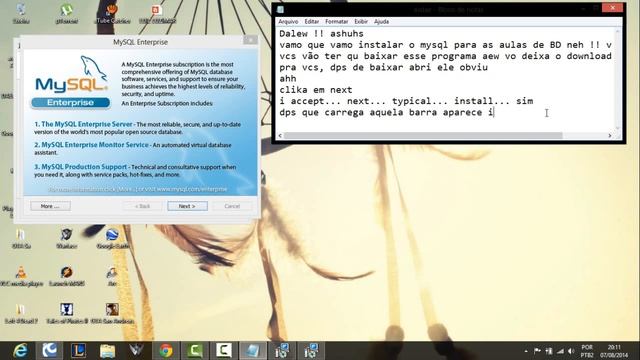The height and width of the screenshot is (360, 640).
Task: Select the red desktop icon near aTube Catcher
Action: 157,13
